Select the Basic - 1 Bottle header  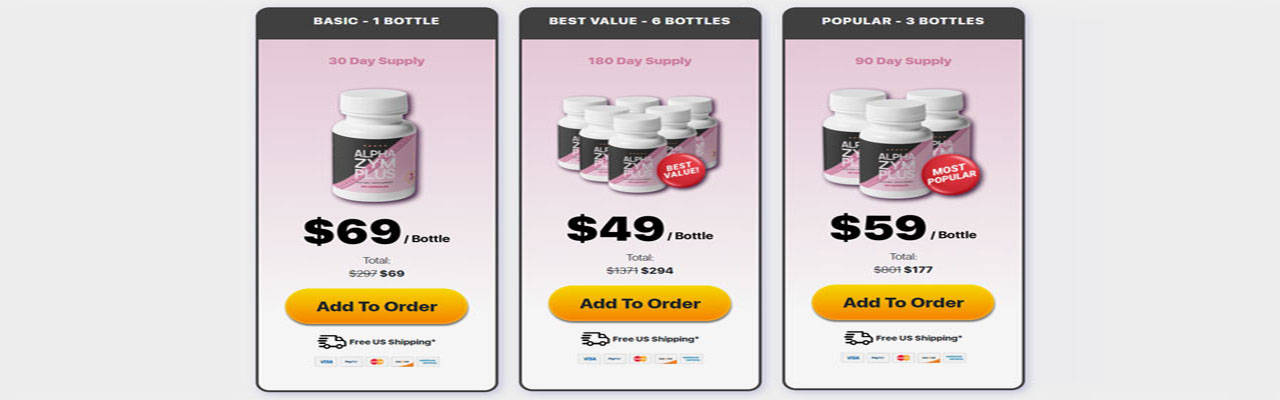pyautogui.click(x=376, y=23)
